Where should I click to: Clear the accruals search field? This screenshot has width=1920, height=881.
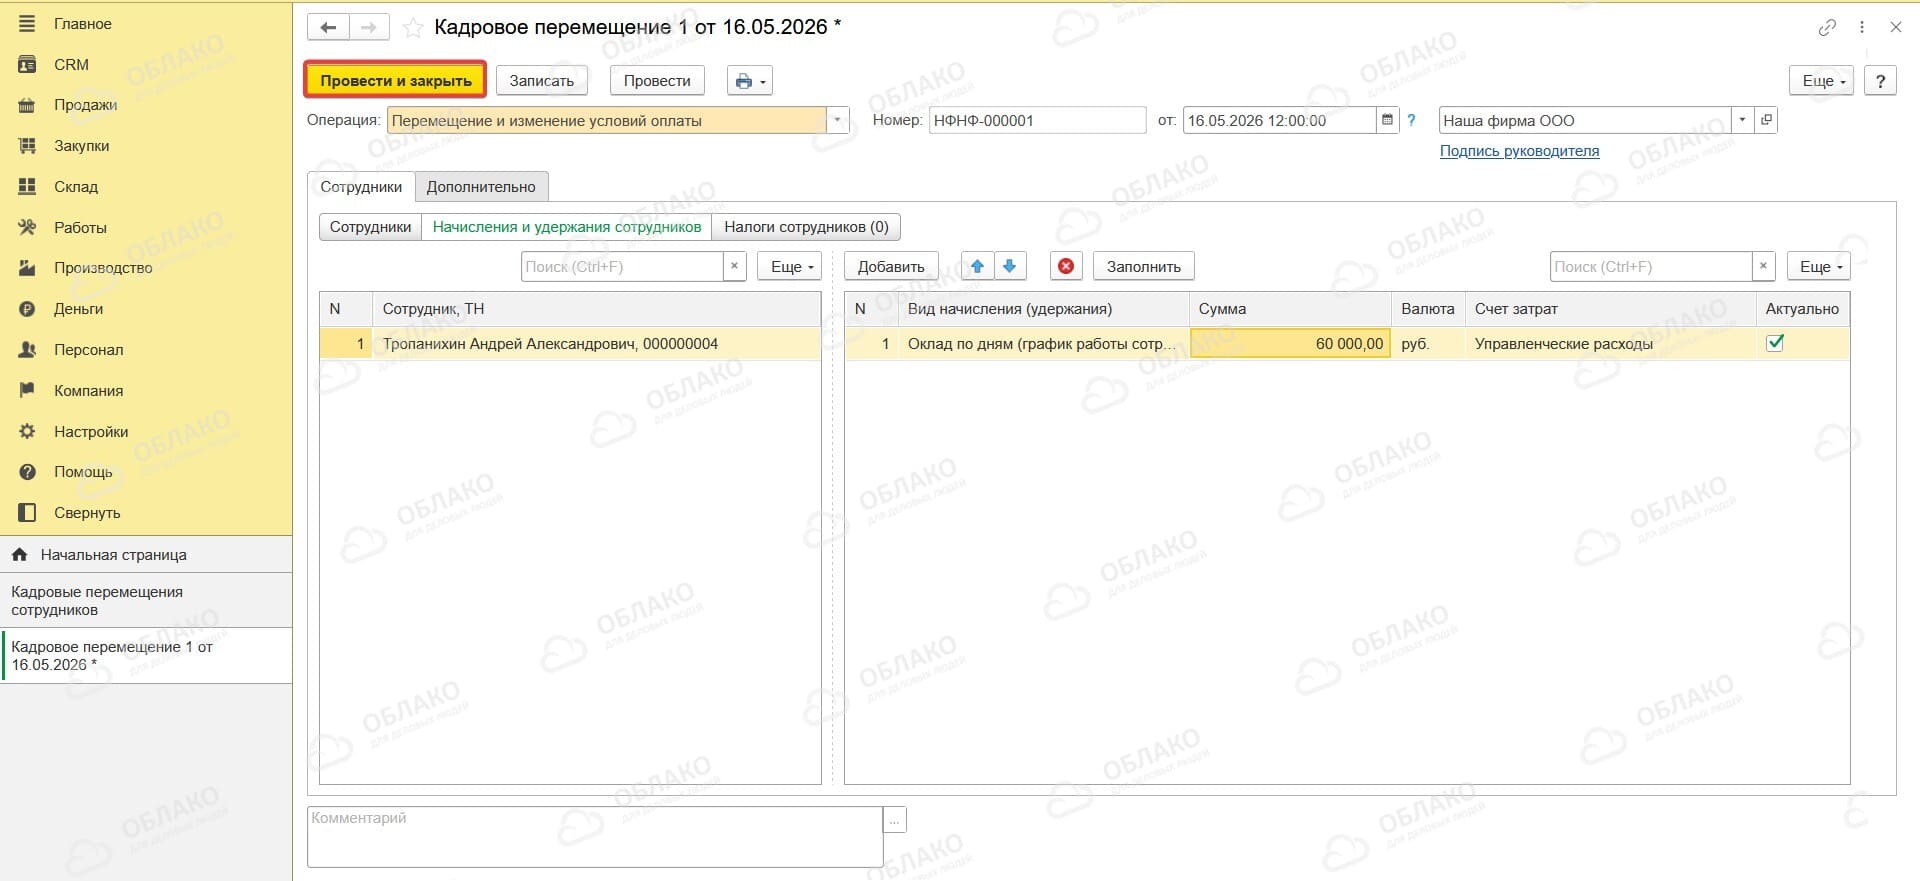(1763, 266)
